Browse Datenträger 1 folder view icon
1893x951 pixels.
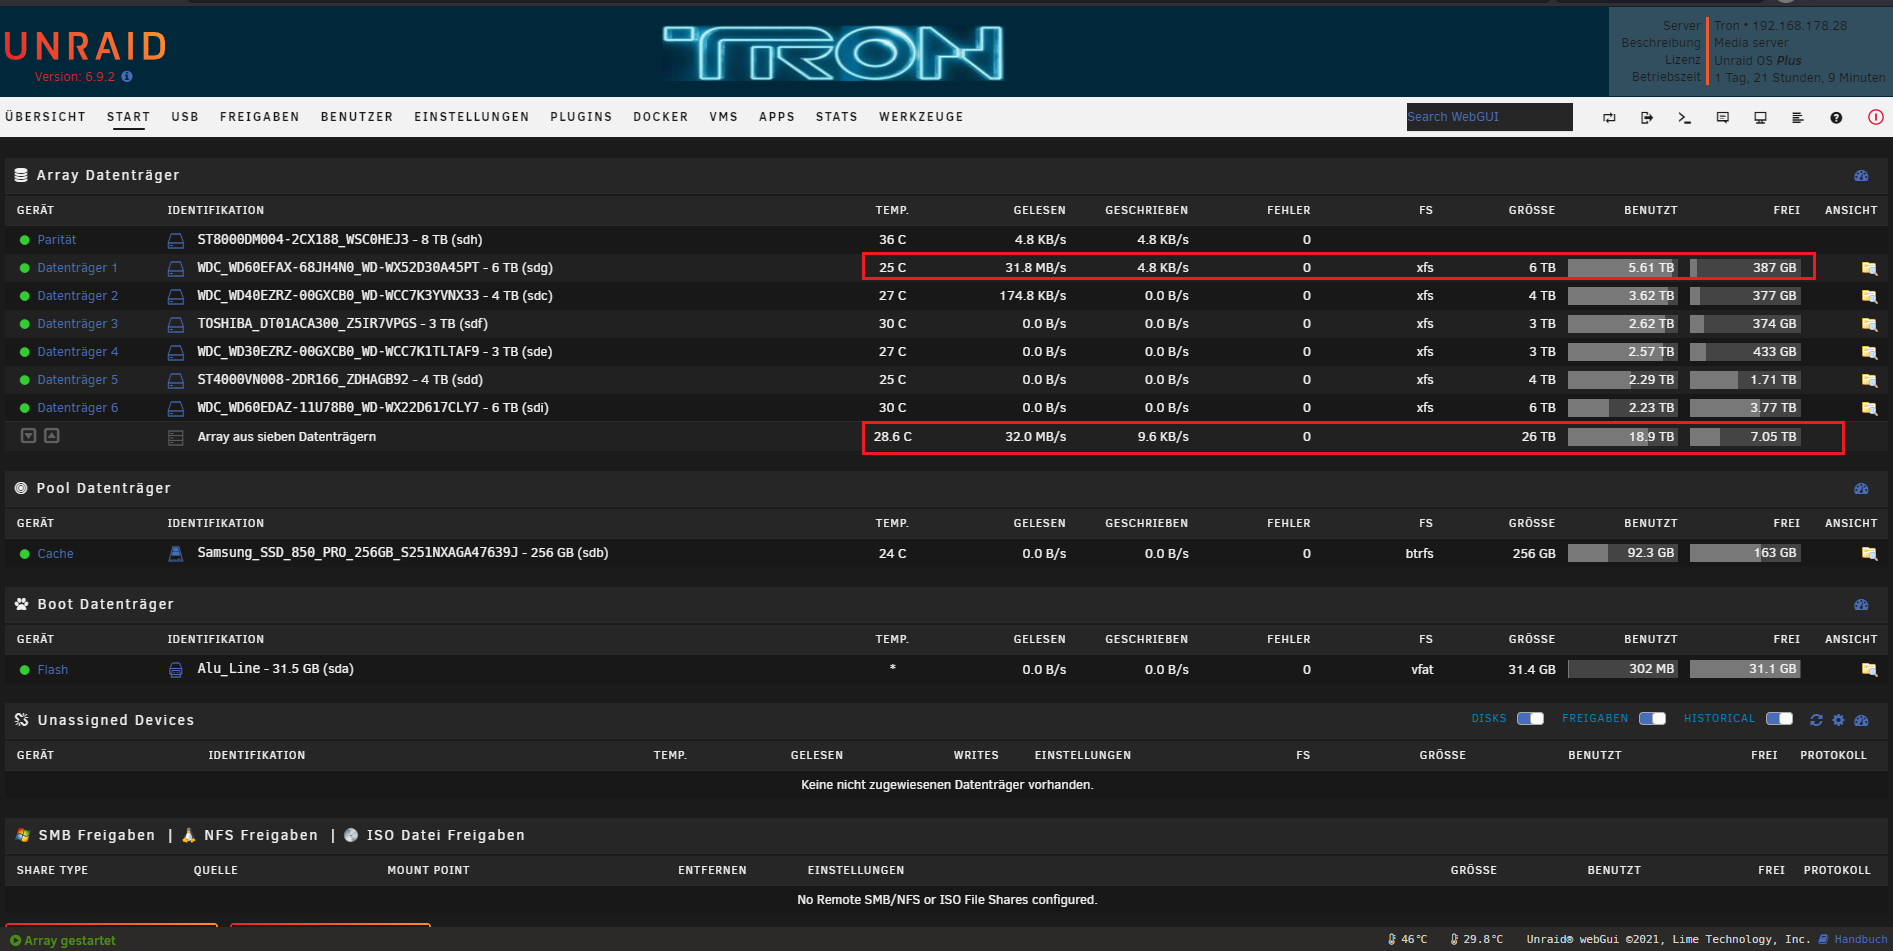click(x=1869, y=268)
